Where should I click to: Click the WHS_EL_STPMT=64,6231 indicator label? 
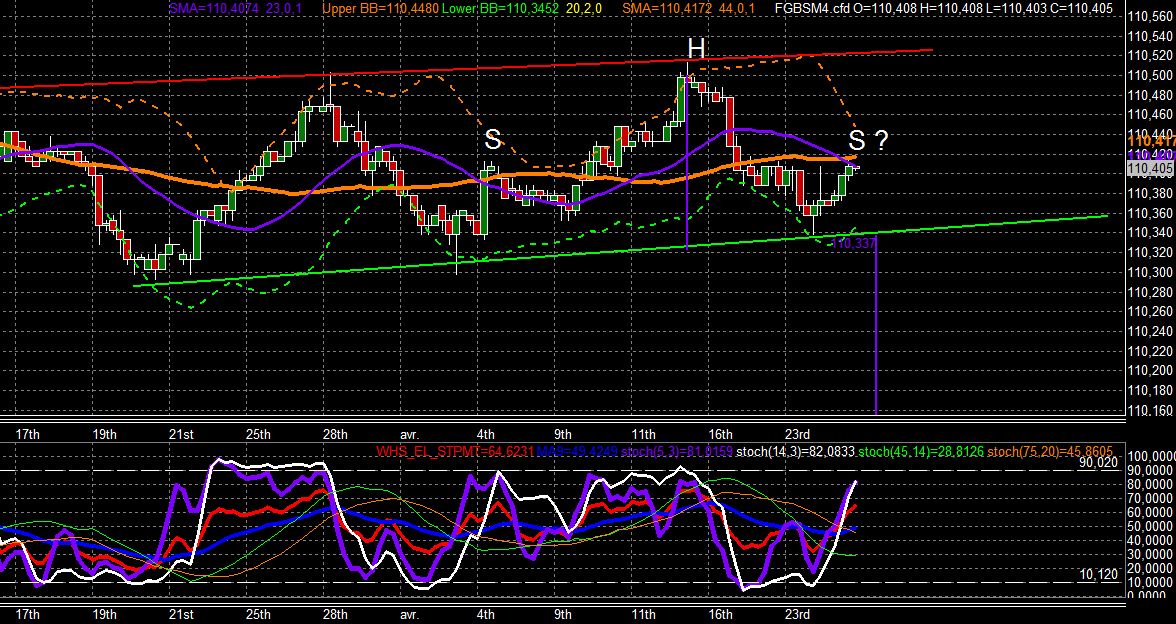[454, 452]
